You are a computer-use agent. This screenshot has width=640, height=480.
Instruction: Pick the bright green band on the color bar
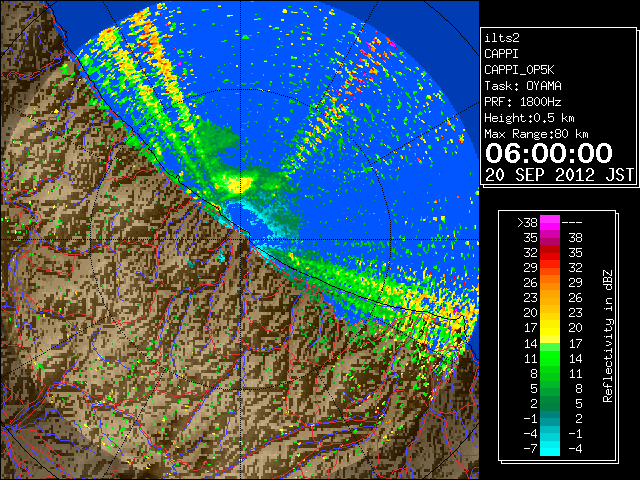tap(550, 358)
